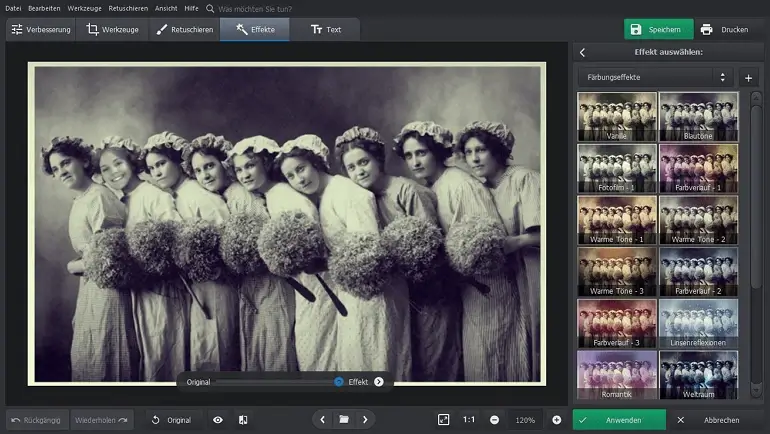Viewport: 770px width, 434px height.
Task: Zoom in with the plus icon
Action: tap(556, 420)
